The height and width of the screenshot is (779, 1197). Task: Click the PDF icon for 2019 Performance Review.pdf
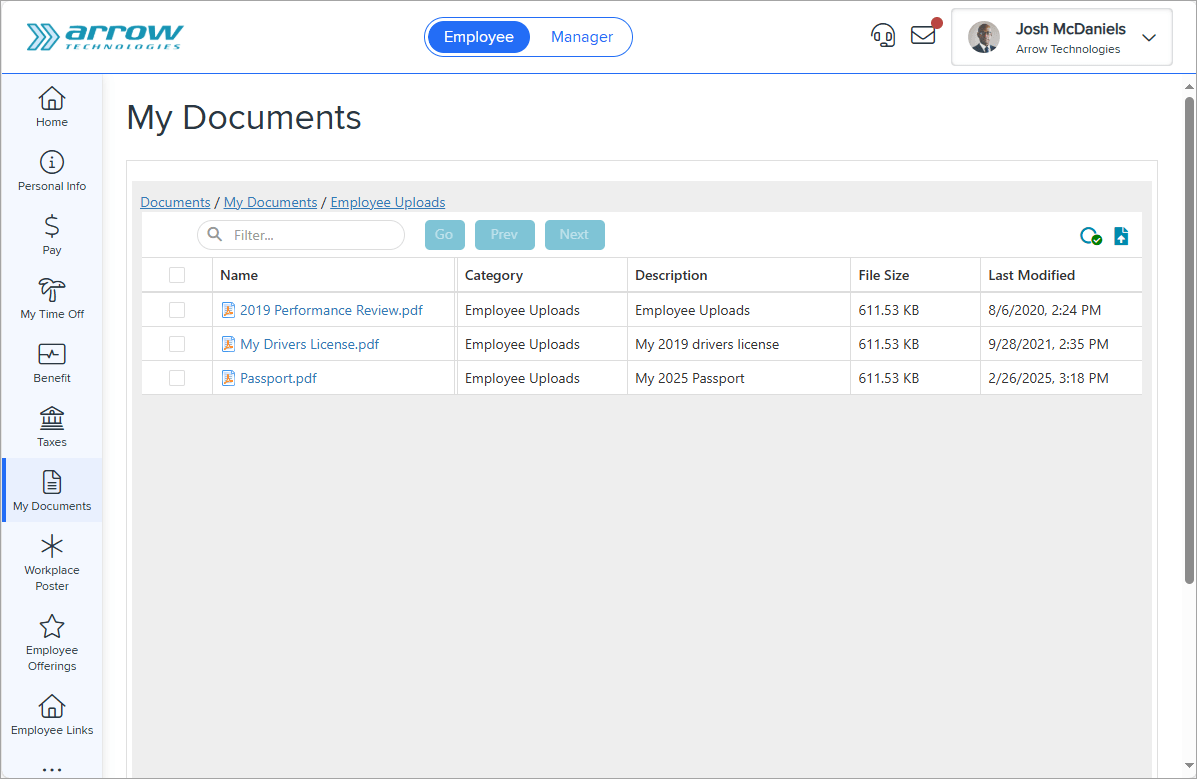(x=228, y=310)
